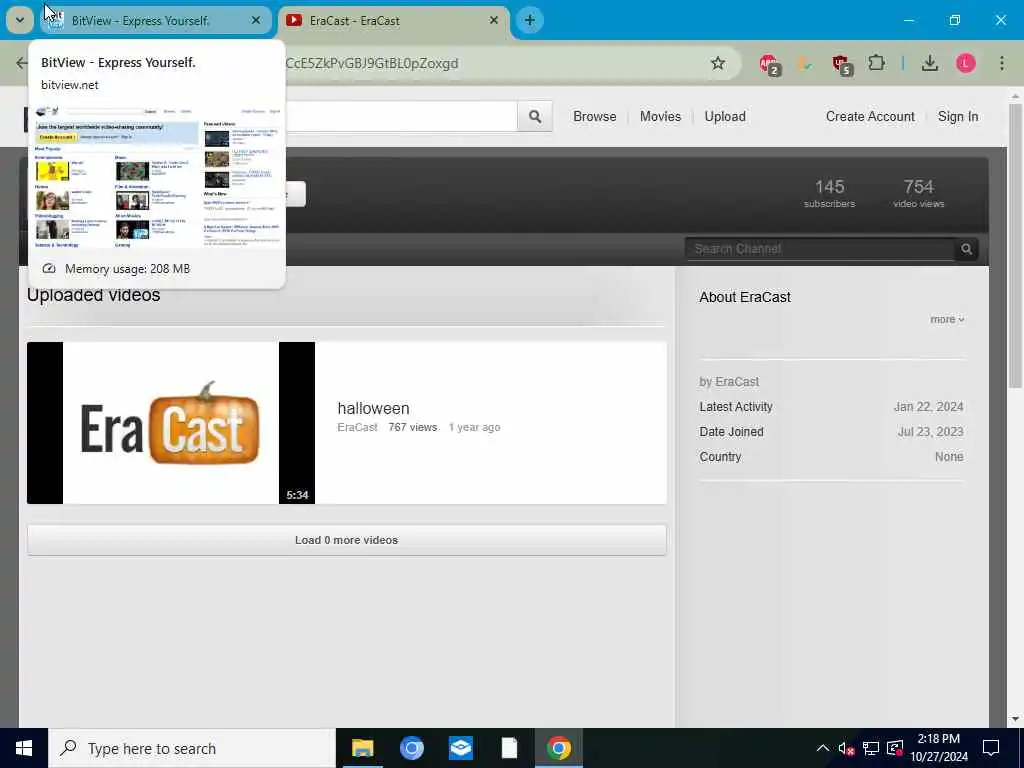Click the bitview.net preview thumbnail
Viewport: 1024px width, 768px height.
tap(157, 176)
